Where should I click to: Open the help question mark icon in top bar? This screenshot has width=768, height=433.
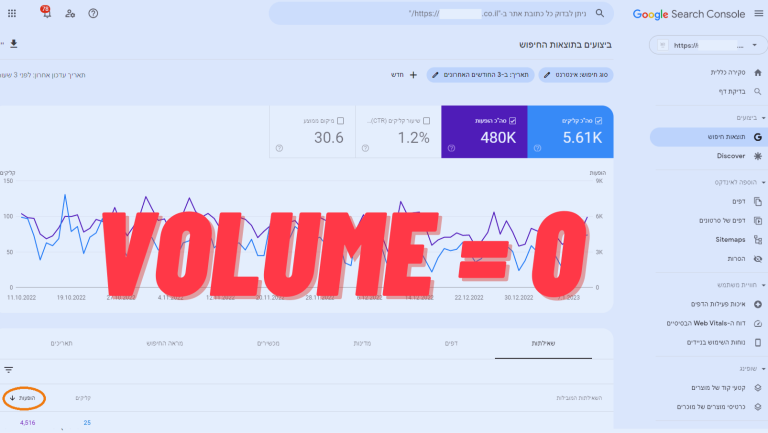(x=93, y=13)
